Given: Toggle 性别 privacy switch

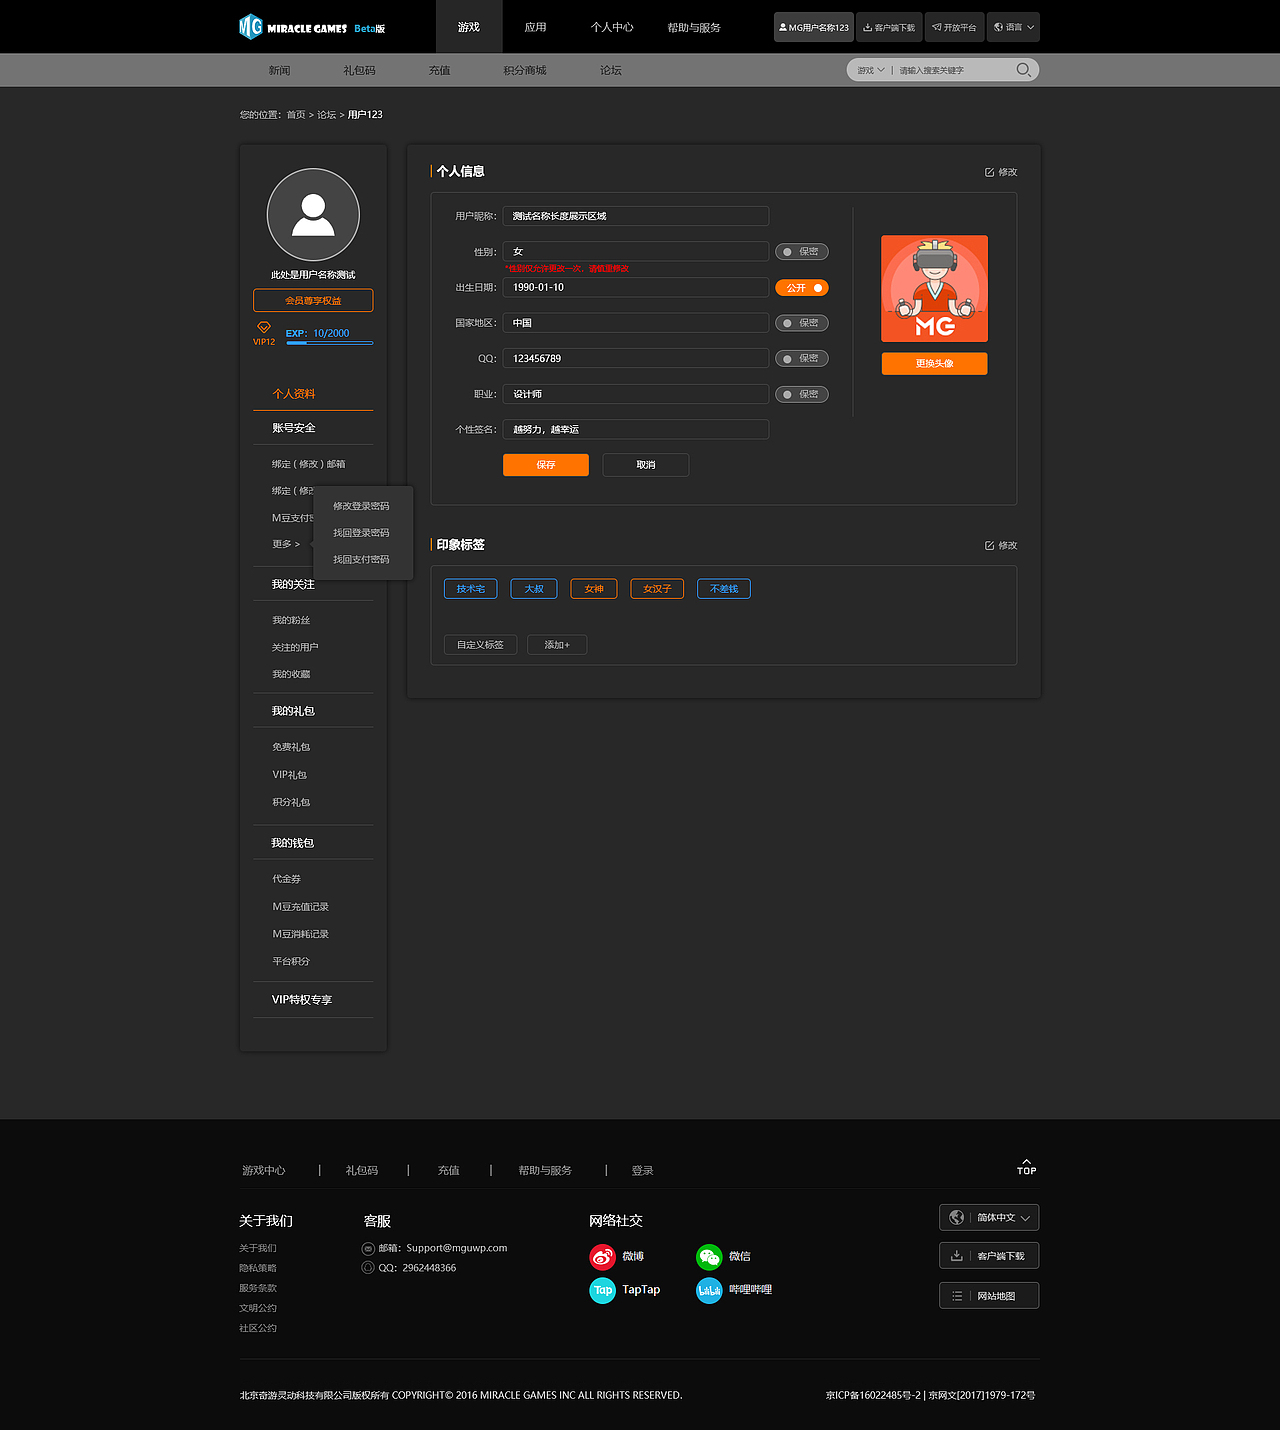Looking at the screenshot, I should (802, 252).
